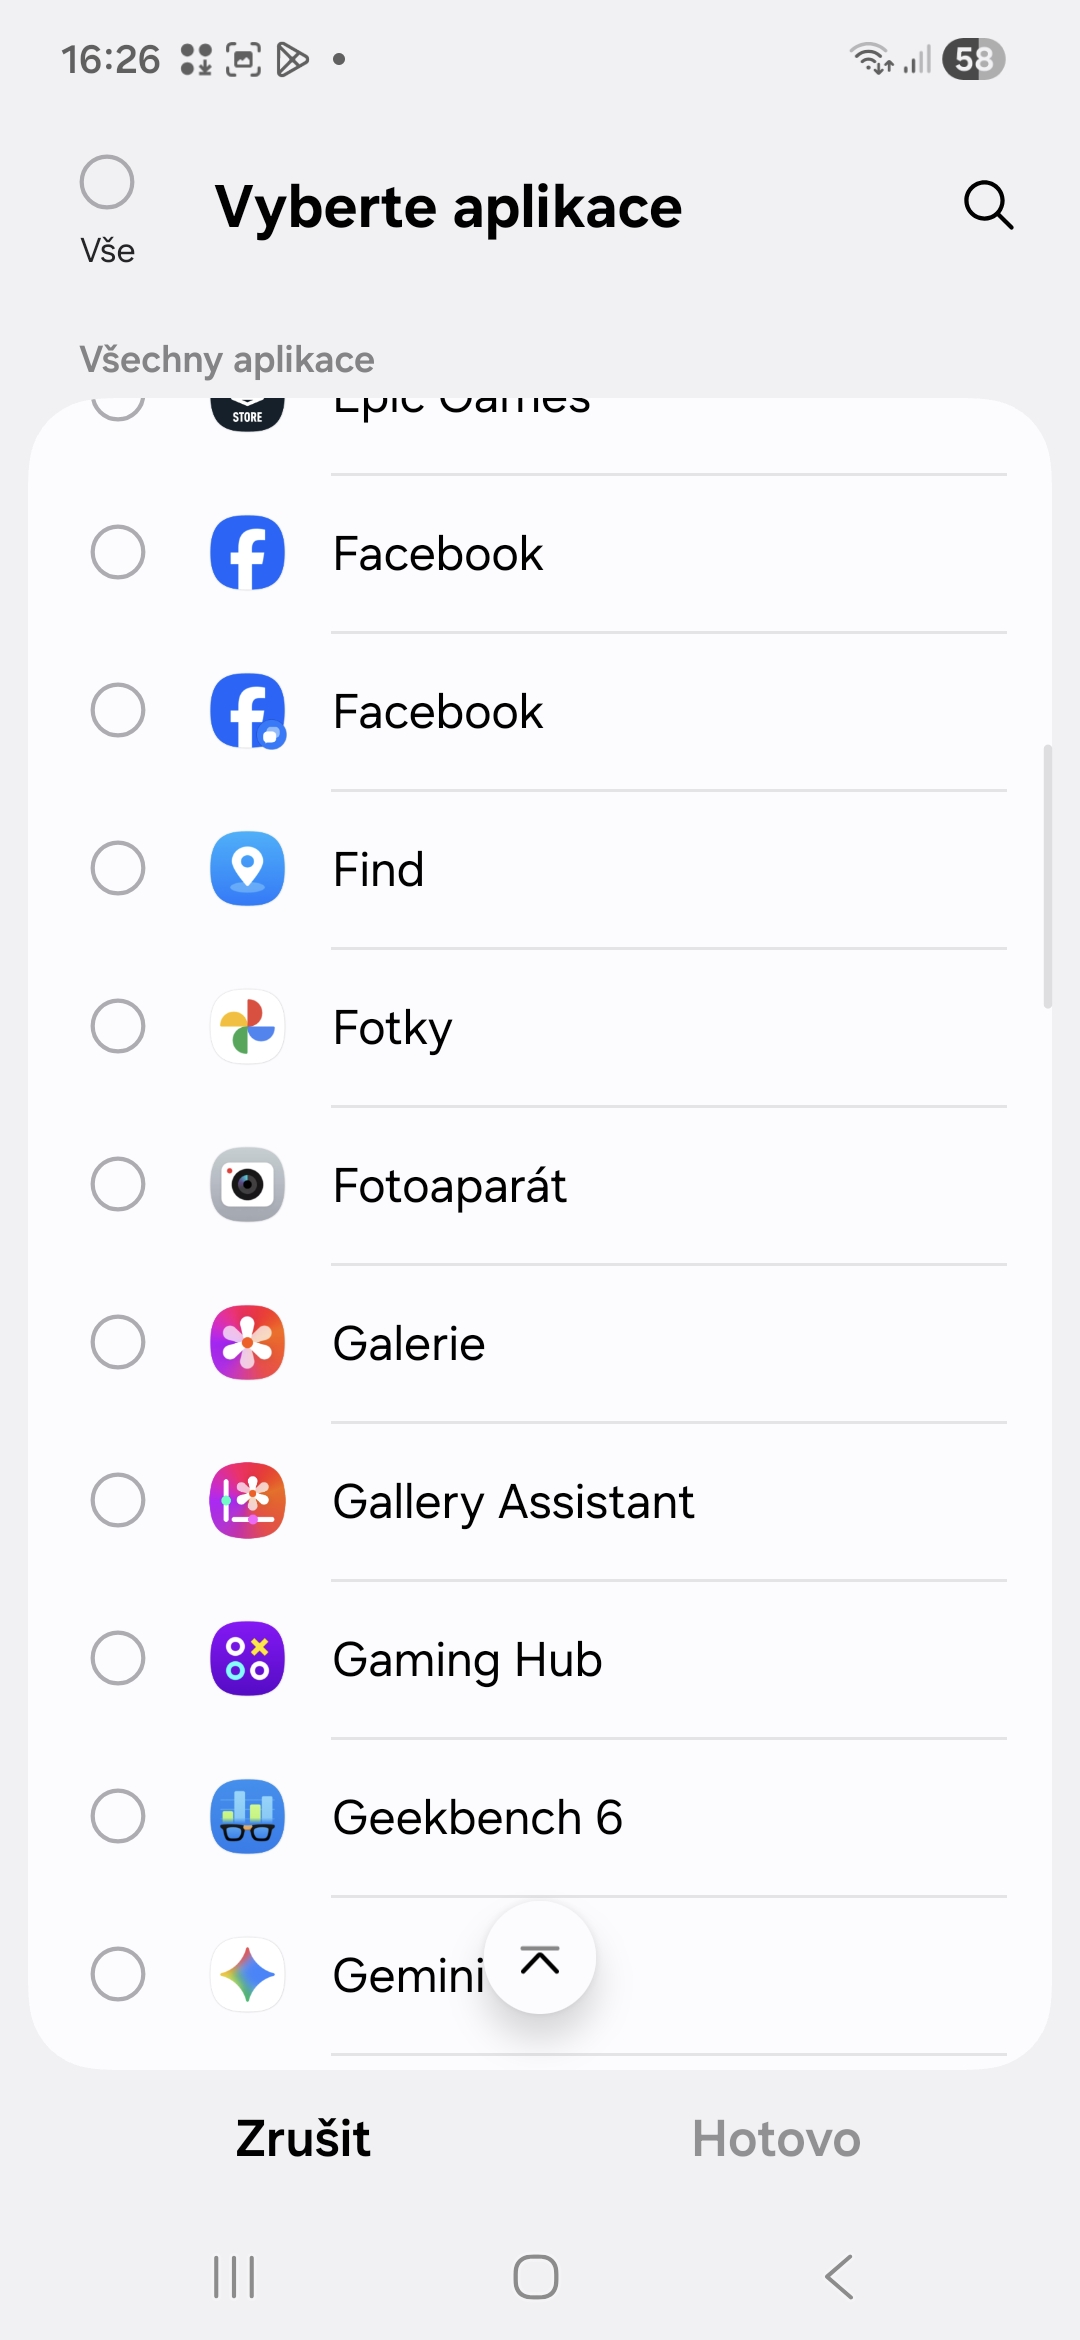Click the list scrollbar handle
1080x2340 pixels.
coord(1047,876)
